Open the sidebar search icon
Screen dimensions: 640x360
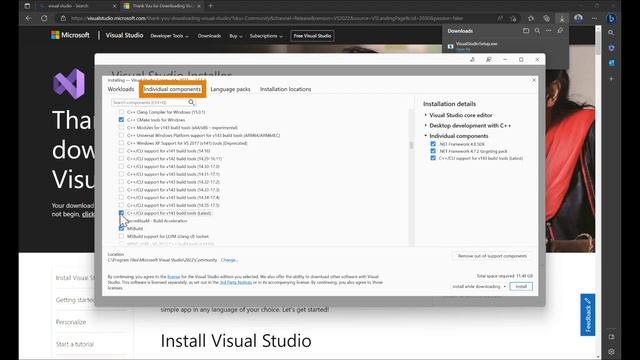pyautogui.click(x=611, y=33)
